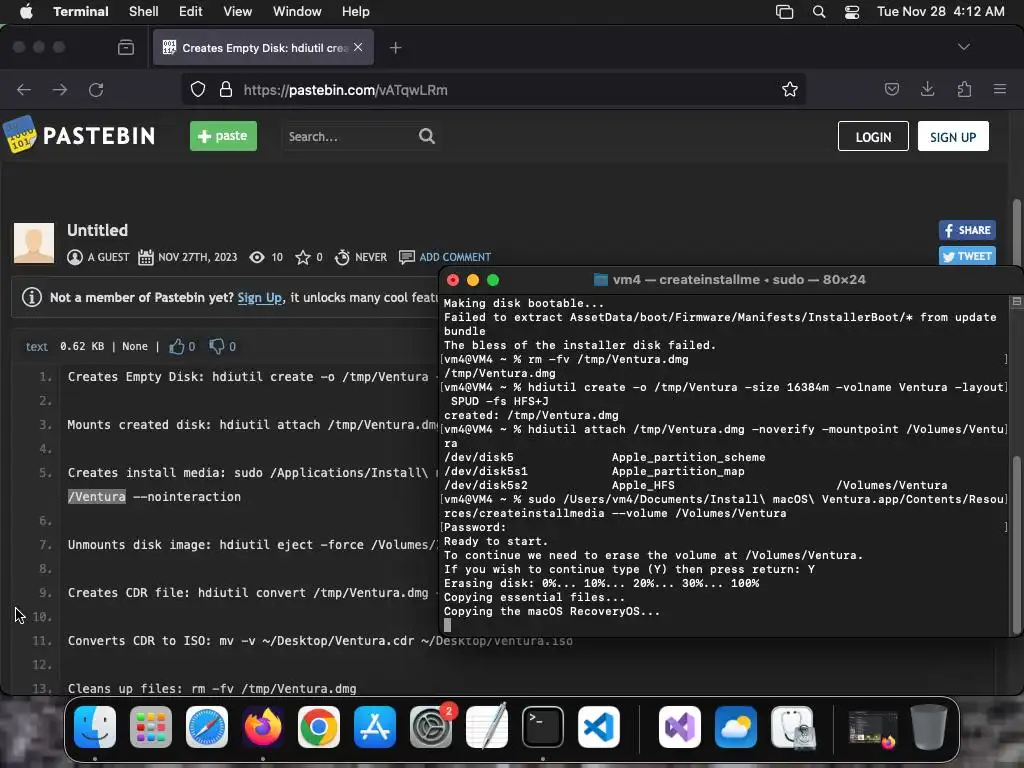
Task: Open Disk Utility from the dock
Action: 792,727
